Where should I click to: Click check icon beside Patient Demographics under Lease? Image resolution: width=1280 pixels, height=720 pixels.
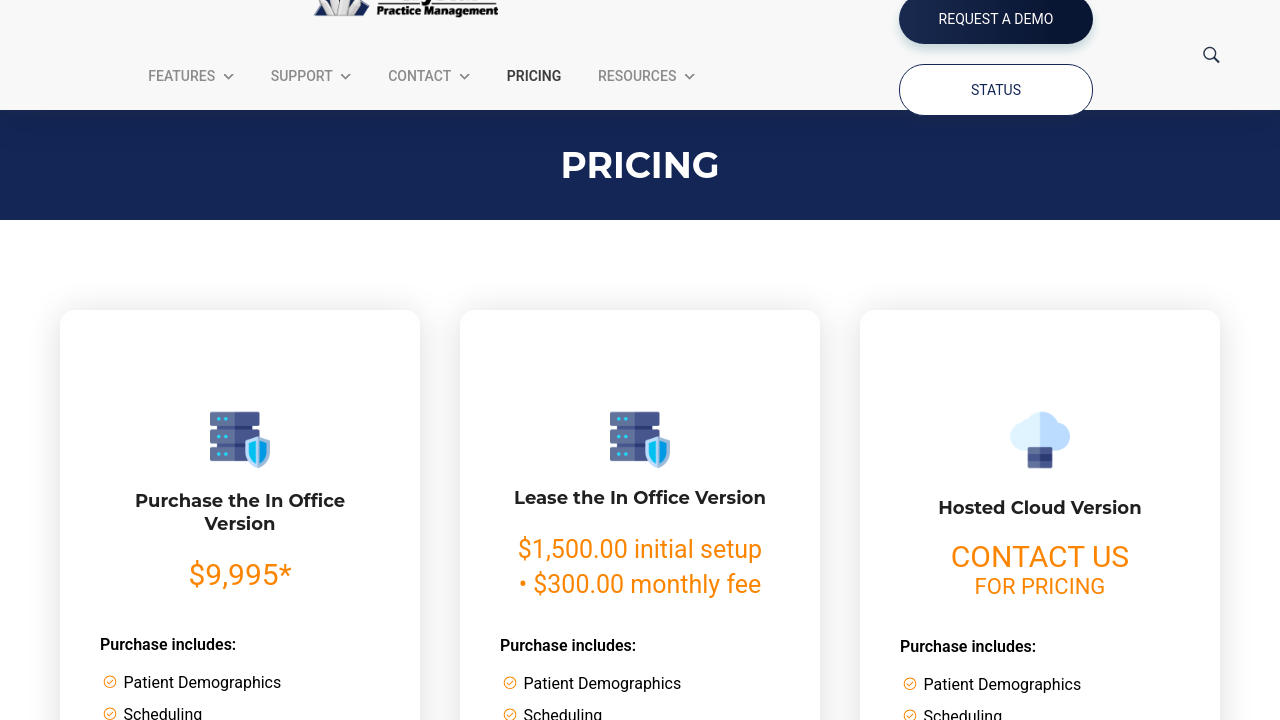pyautogui.click(x=510, y=683)
